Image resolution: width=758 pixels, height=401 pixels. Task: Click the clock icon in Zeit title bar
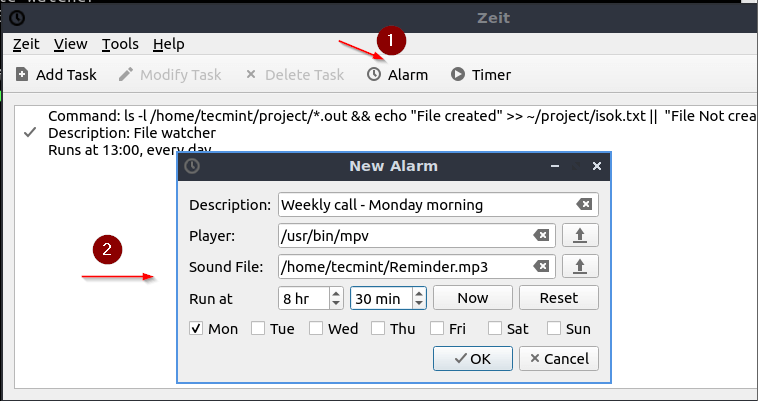pos(17,18)
